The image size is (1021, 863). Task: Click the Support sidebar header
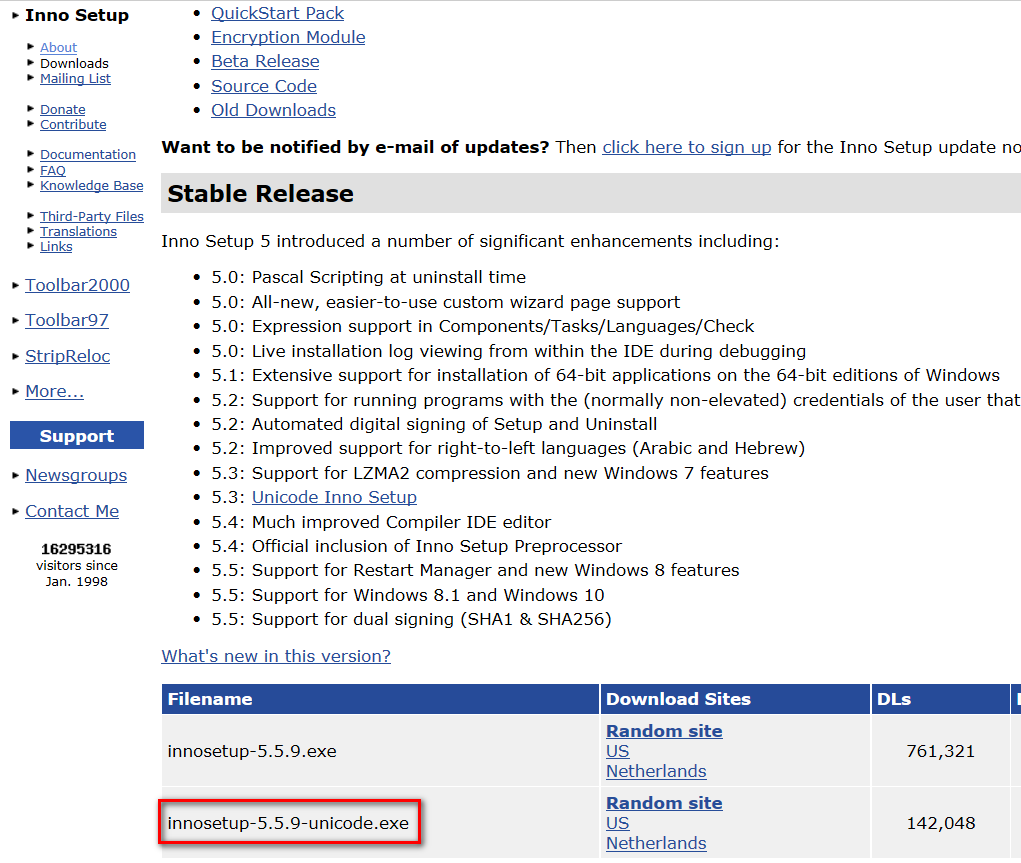click(x=77, y=435)
